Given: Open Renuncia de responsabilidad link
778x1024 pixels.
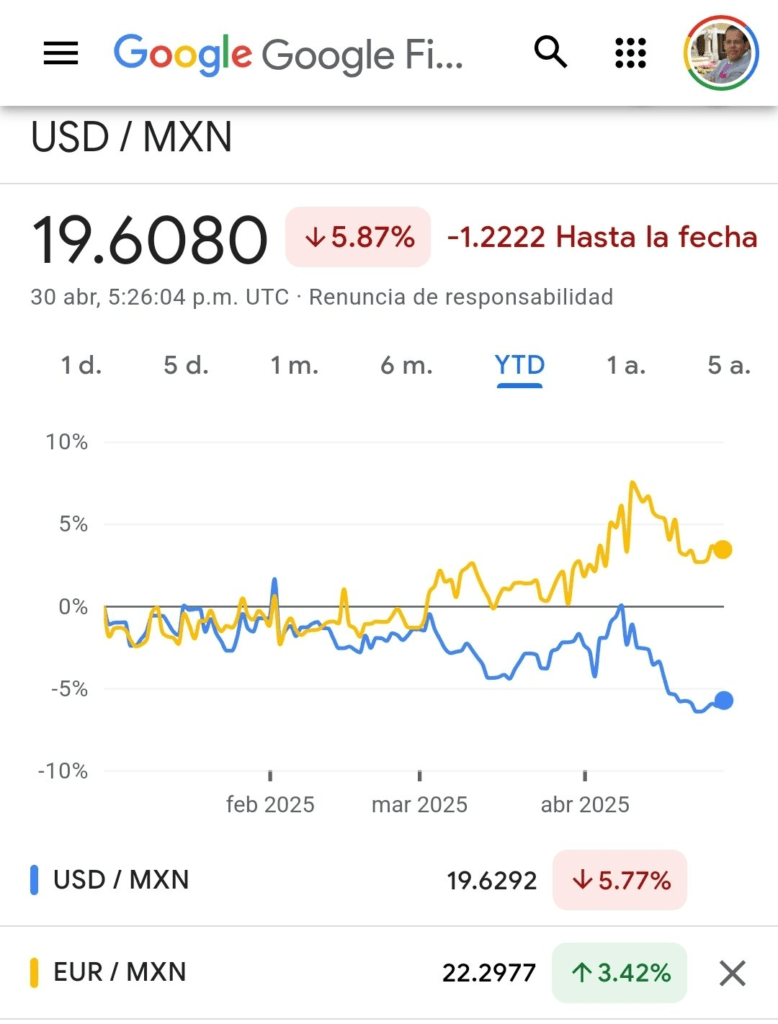Looking at the screenshot, I should click(460, 297).
